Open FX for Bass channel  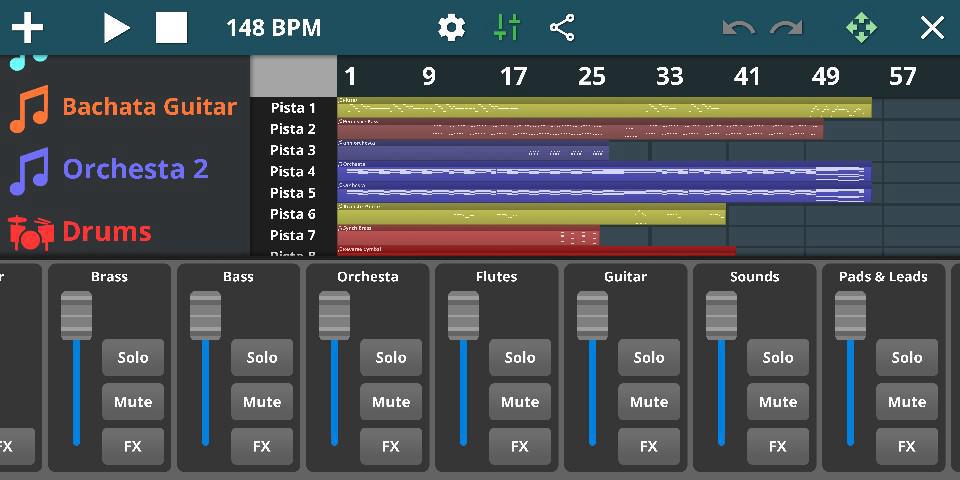click(262, 447)
